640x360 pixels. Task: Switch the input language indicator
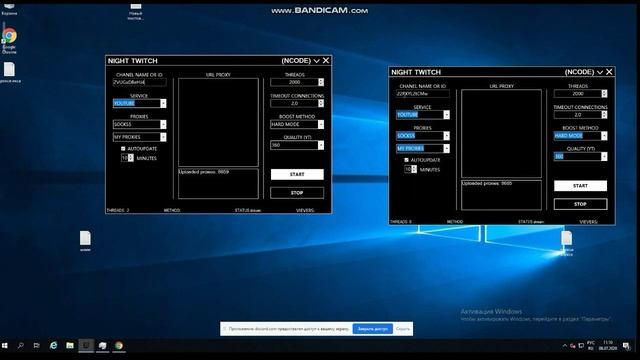591,346
